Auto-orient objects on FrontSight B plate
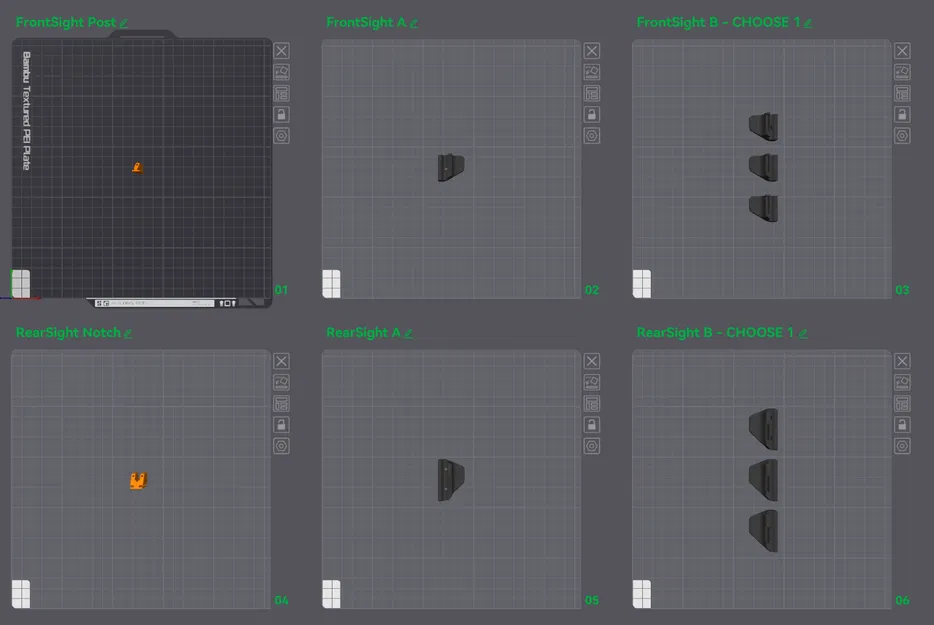The width and height of the screenshot is (934, 625). (902, 72)
